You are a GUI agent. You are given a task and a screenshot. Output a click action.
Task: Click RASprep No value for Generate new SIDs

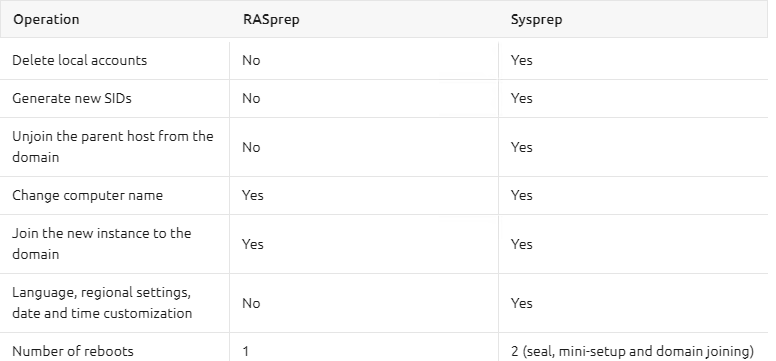pyautogui.click(x=251, y=99)
